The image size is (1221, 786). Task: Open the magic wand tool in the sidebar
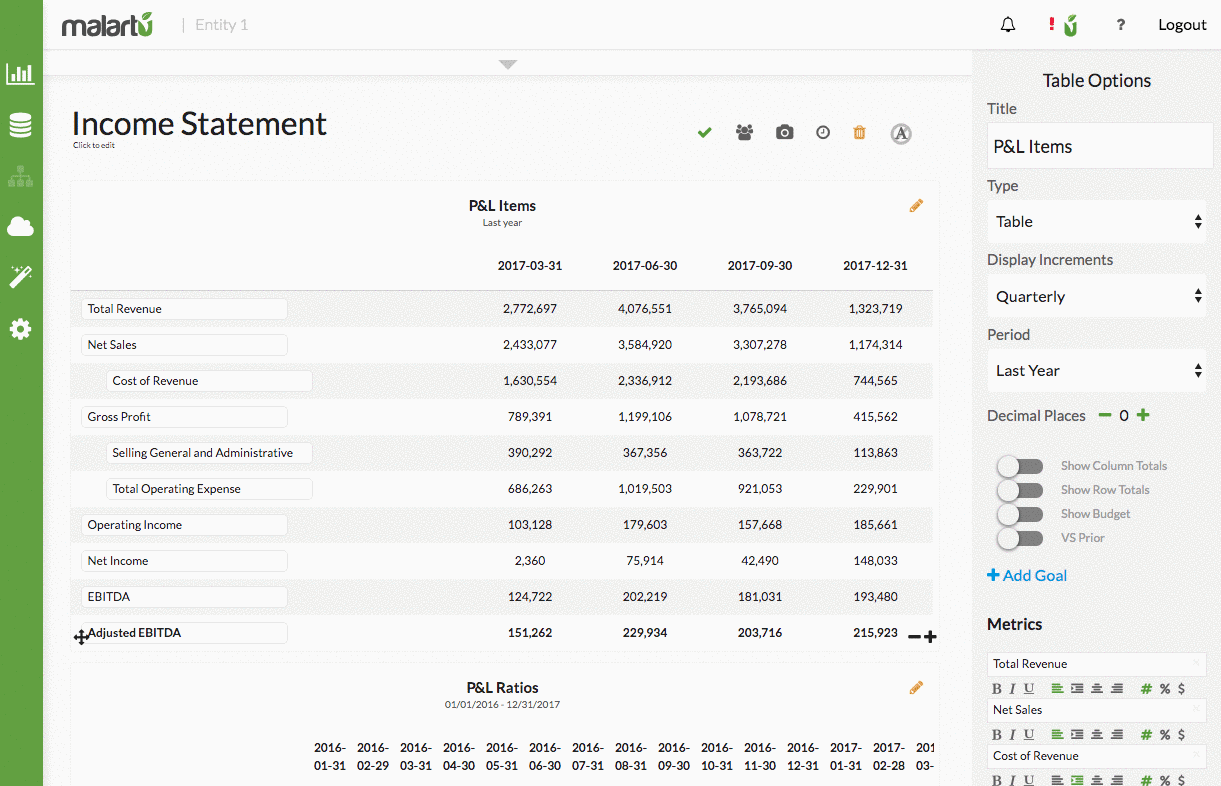(x=20, y=277)
